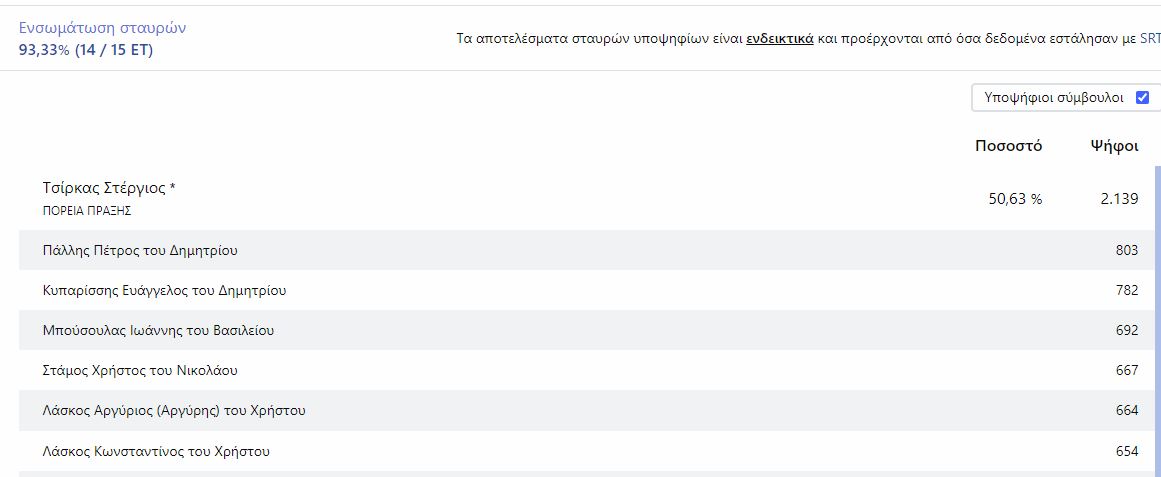Click the 50,63 % percentage value

(x=1015, y=199)
